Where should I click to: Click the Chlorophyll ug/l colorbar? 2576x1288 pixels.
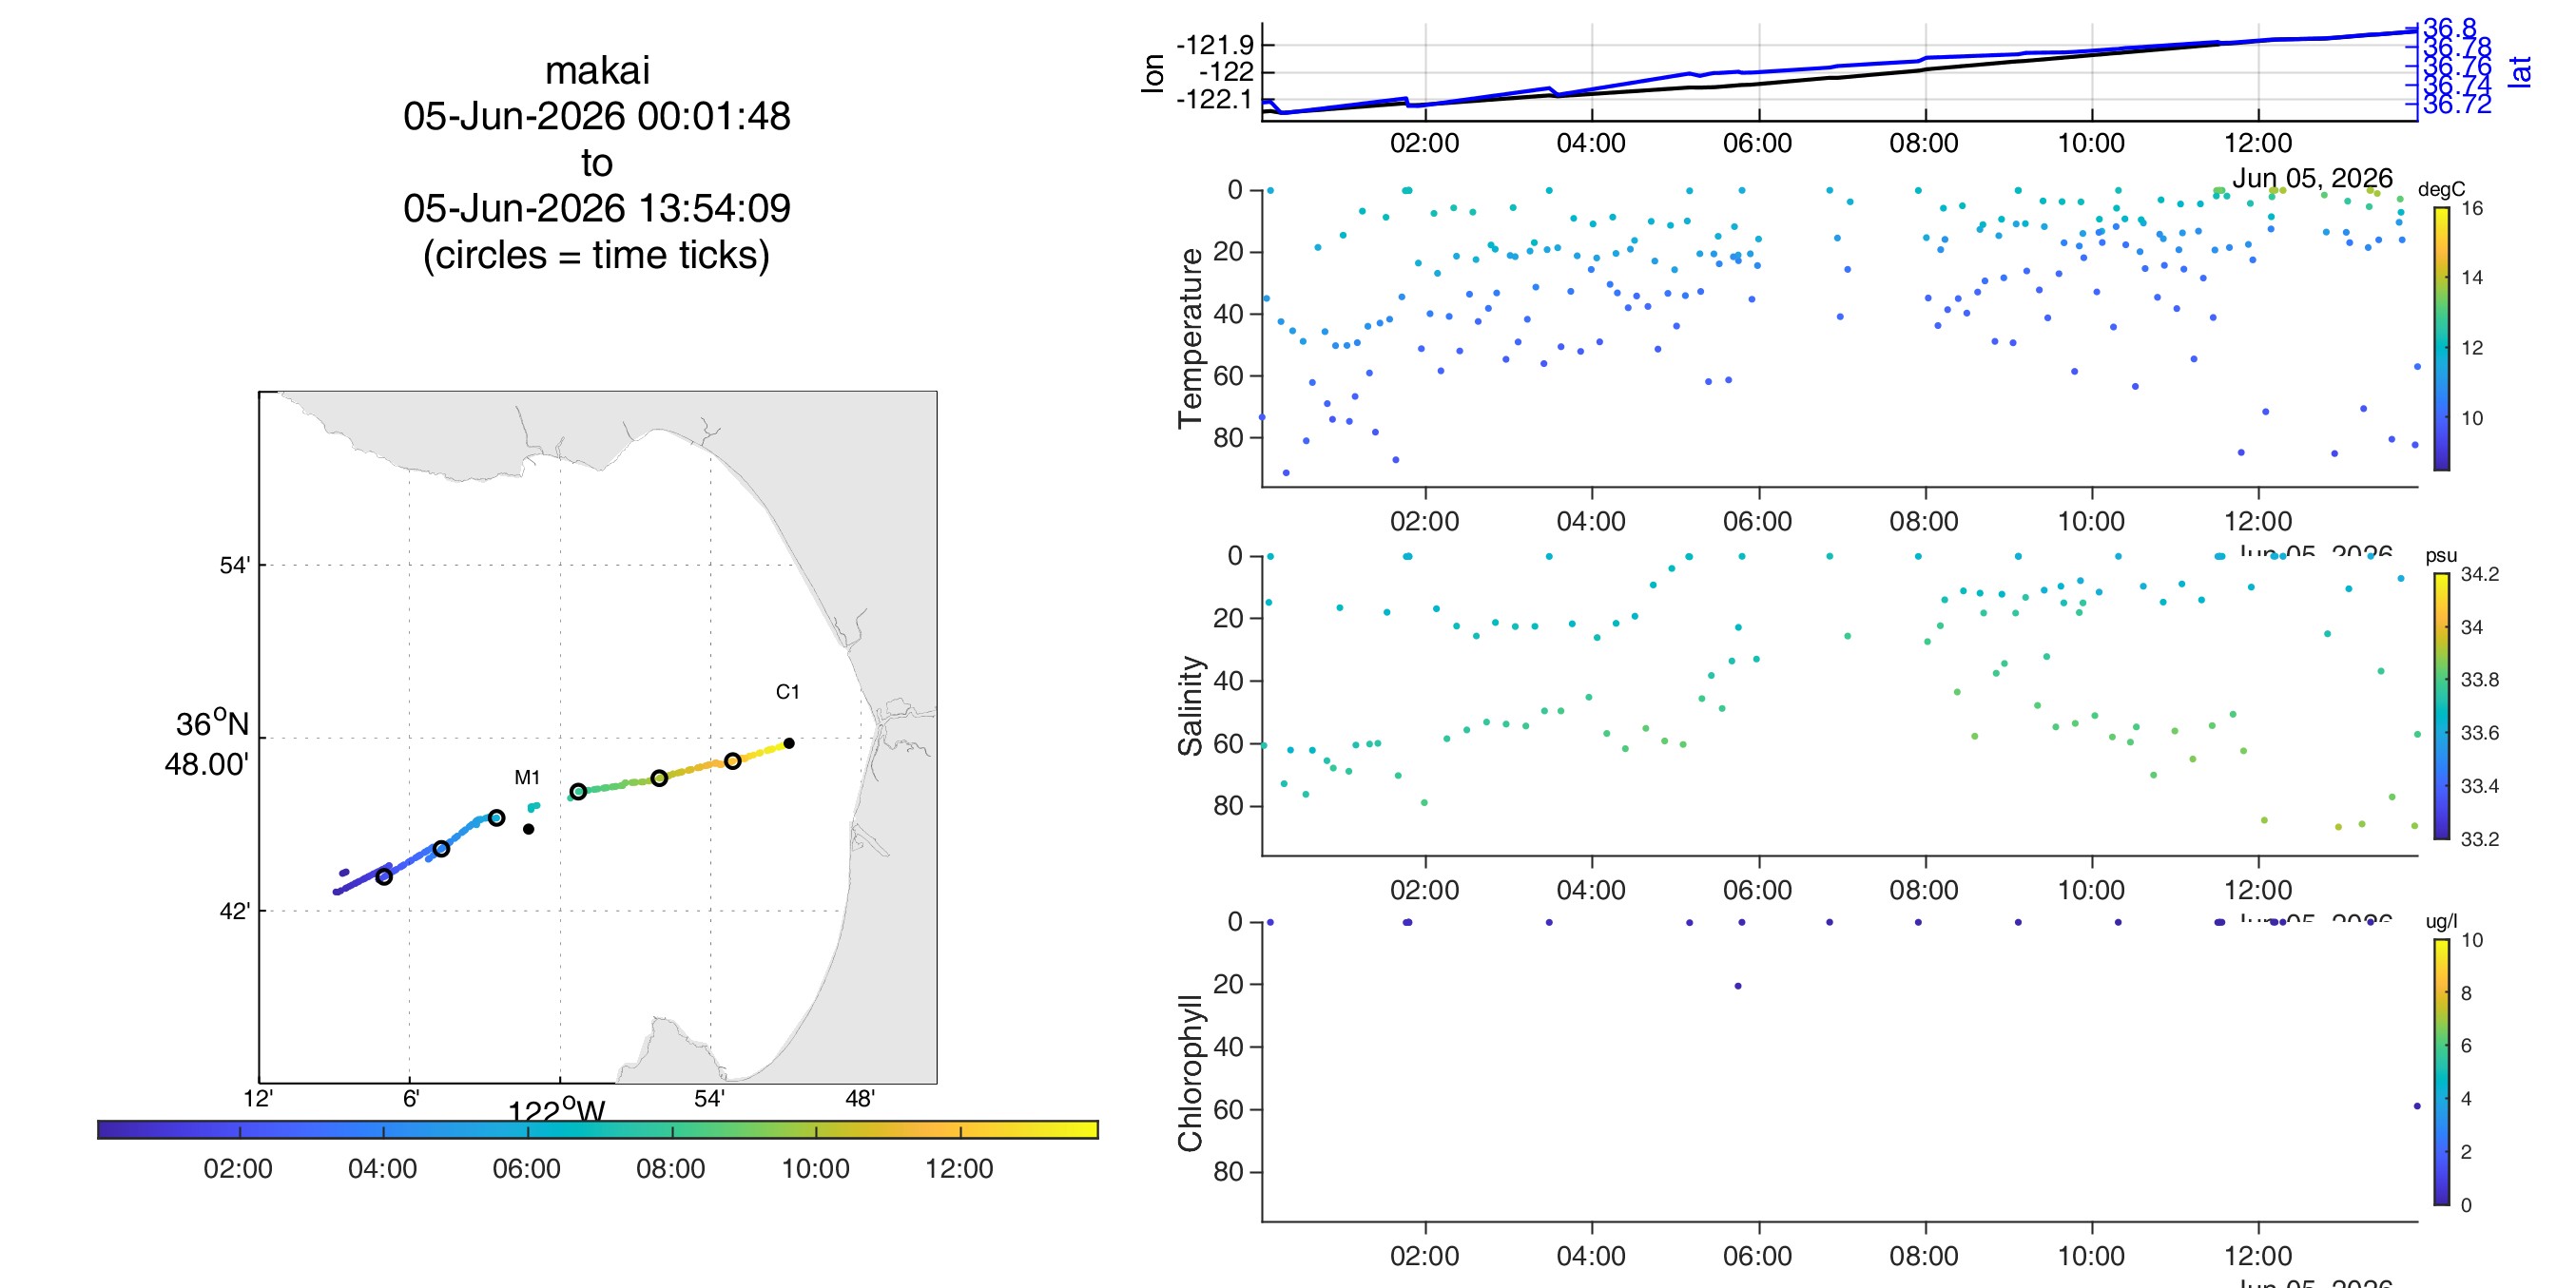(2441, 1072)
